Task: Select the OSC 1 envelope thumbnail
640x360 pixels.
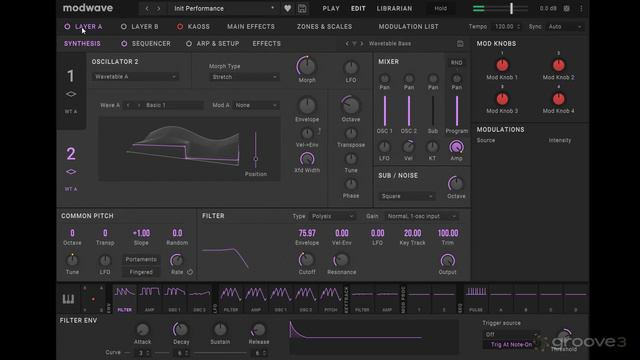Action: click(175, 299)
